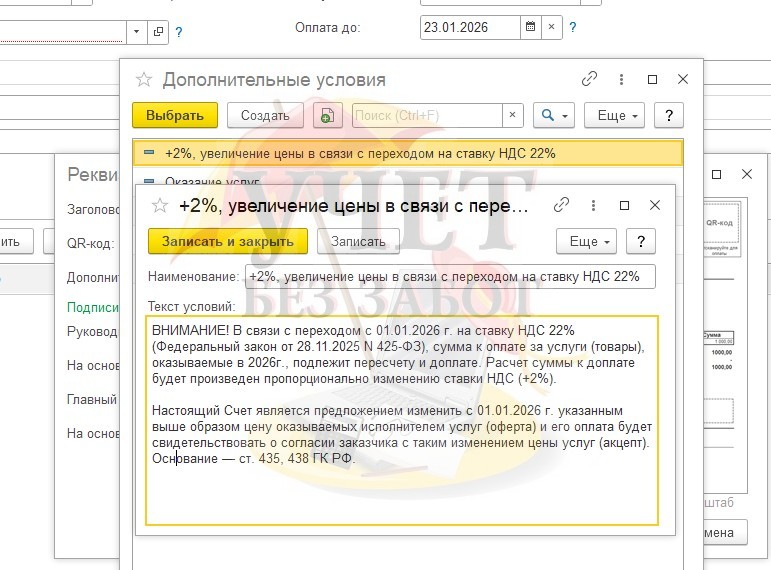771x570 pixels.
Task: Select the +2% увеличение цены list row
Action: tap(400, 153)
